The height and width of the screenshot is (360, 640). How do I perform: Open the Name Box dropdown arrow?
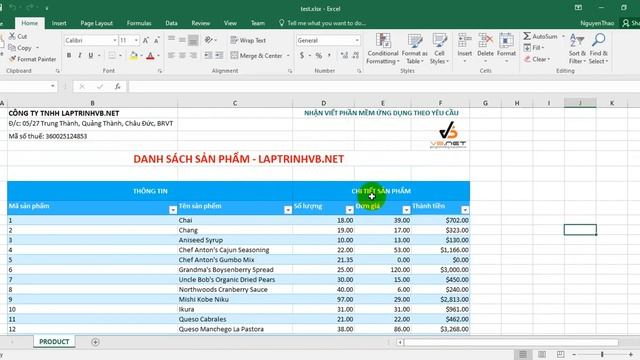point(53,86)
